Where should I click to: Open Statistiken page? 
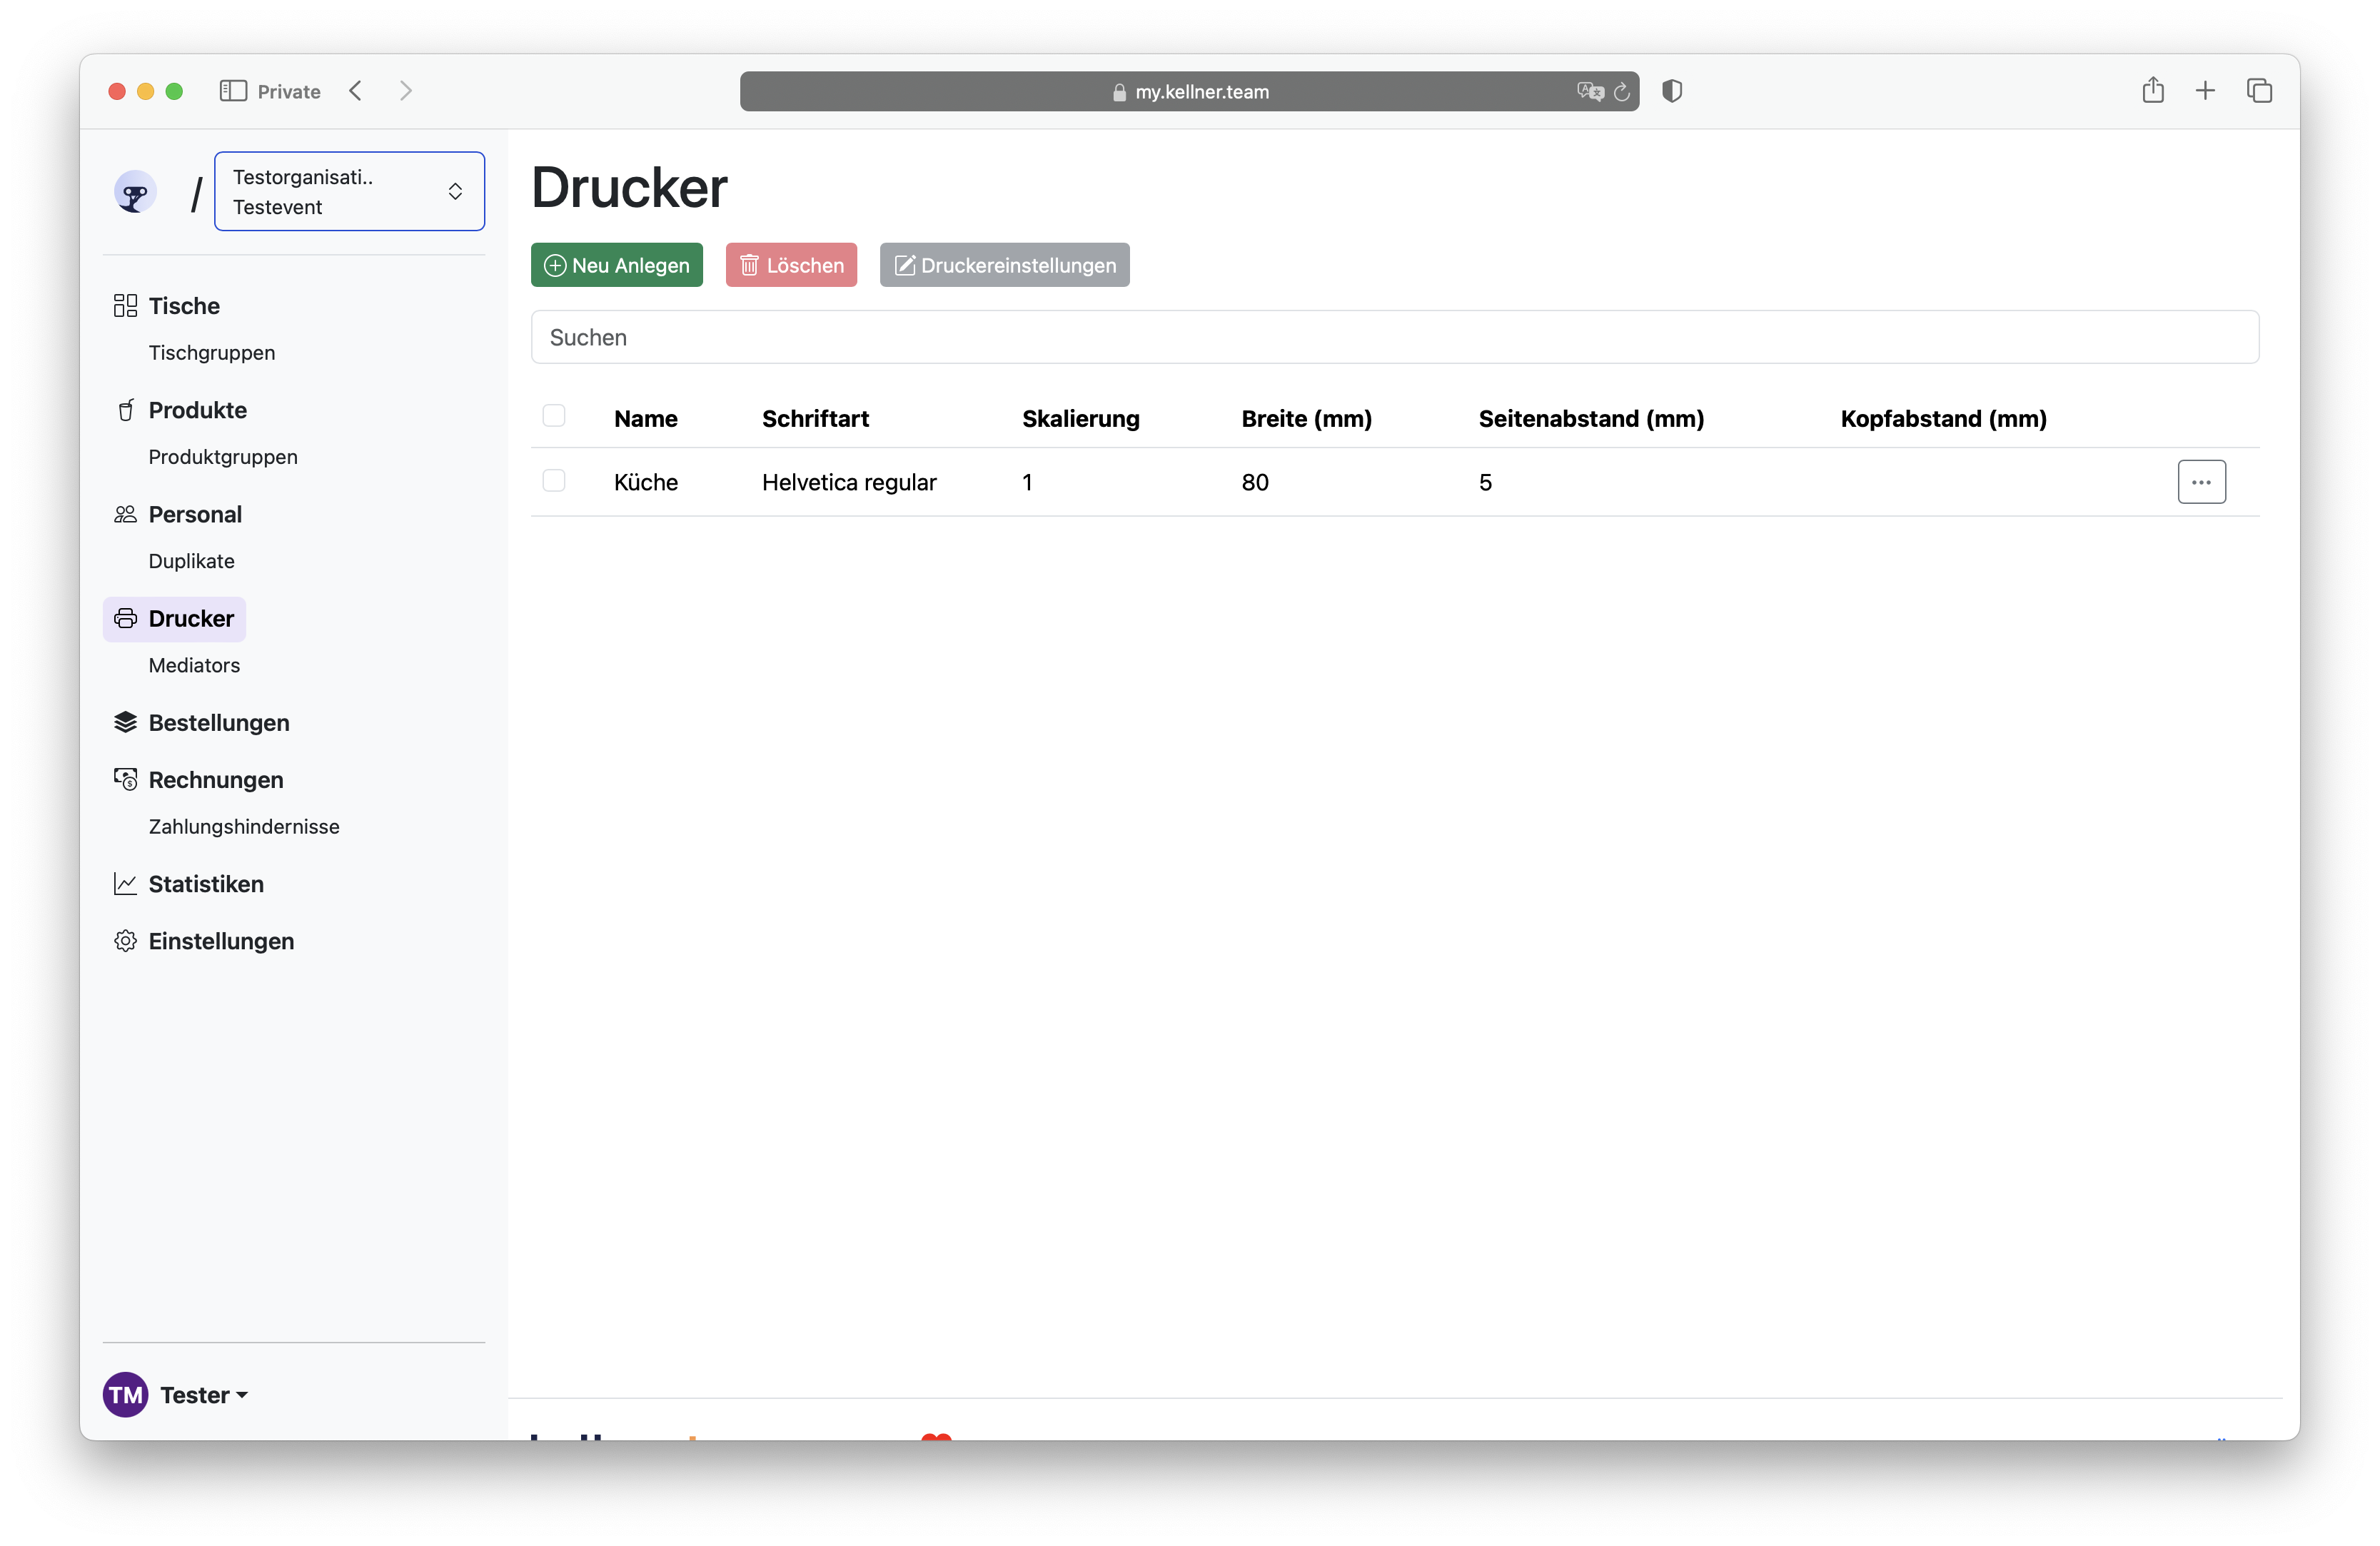point(206,884)
